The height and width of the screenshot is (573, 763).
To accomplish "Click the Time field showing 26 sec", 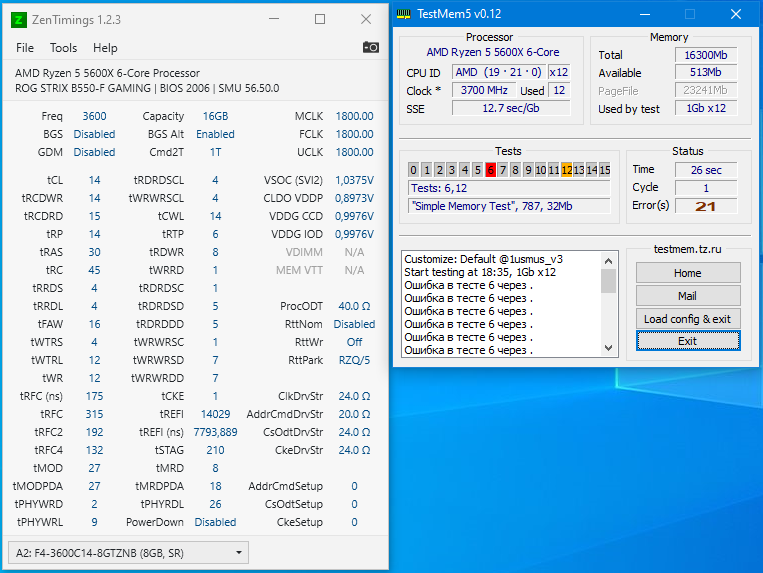I will tap(706, 170).
